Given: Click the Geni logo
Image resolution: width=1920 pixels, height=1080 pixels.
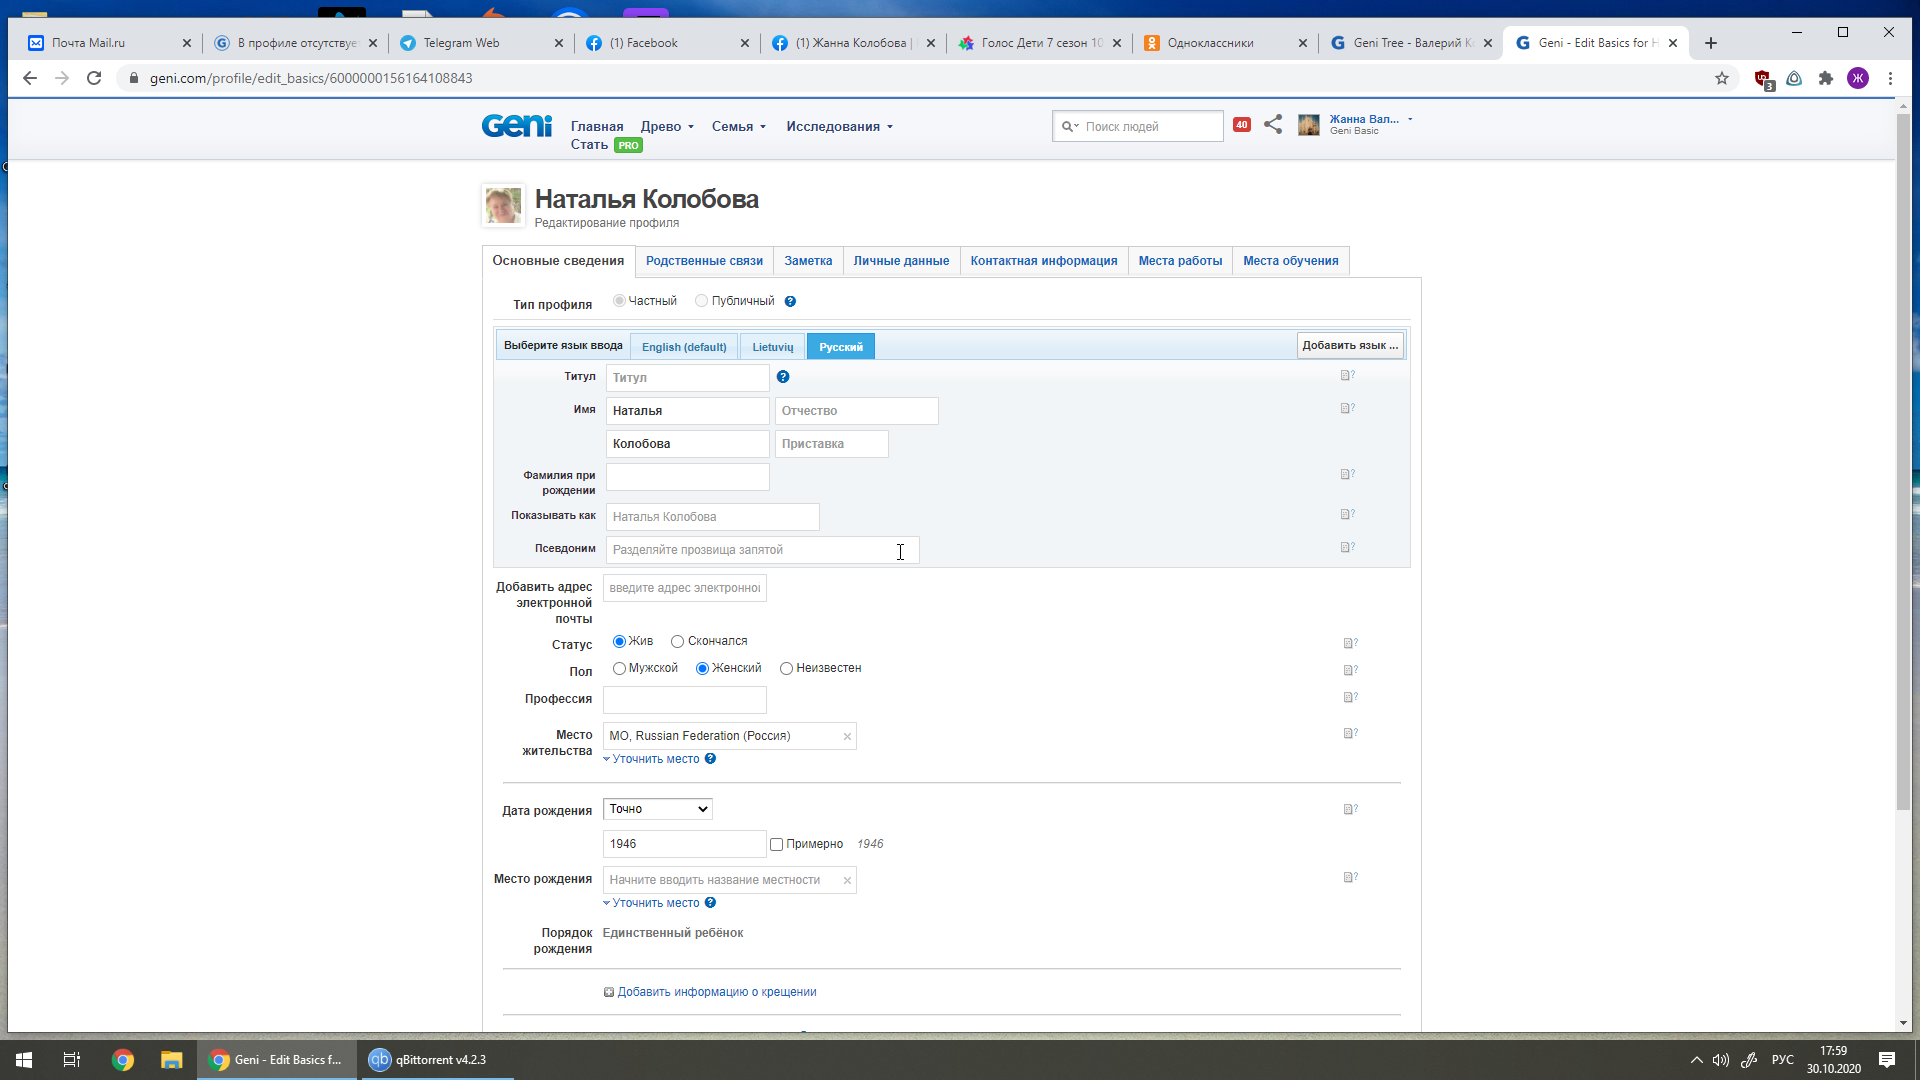Looking at the screenshot, I should (x=516, y=126).
